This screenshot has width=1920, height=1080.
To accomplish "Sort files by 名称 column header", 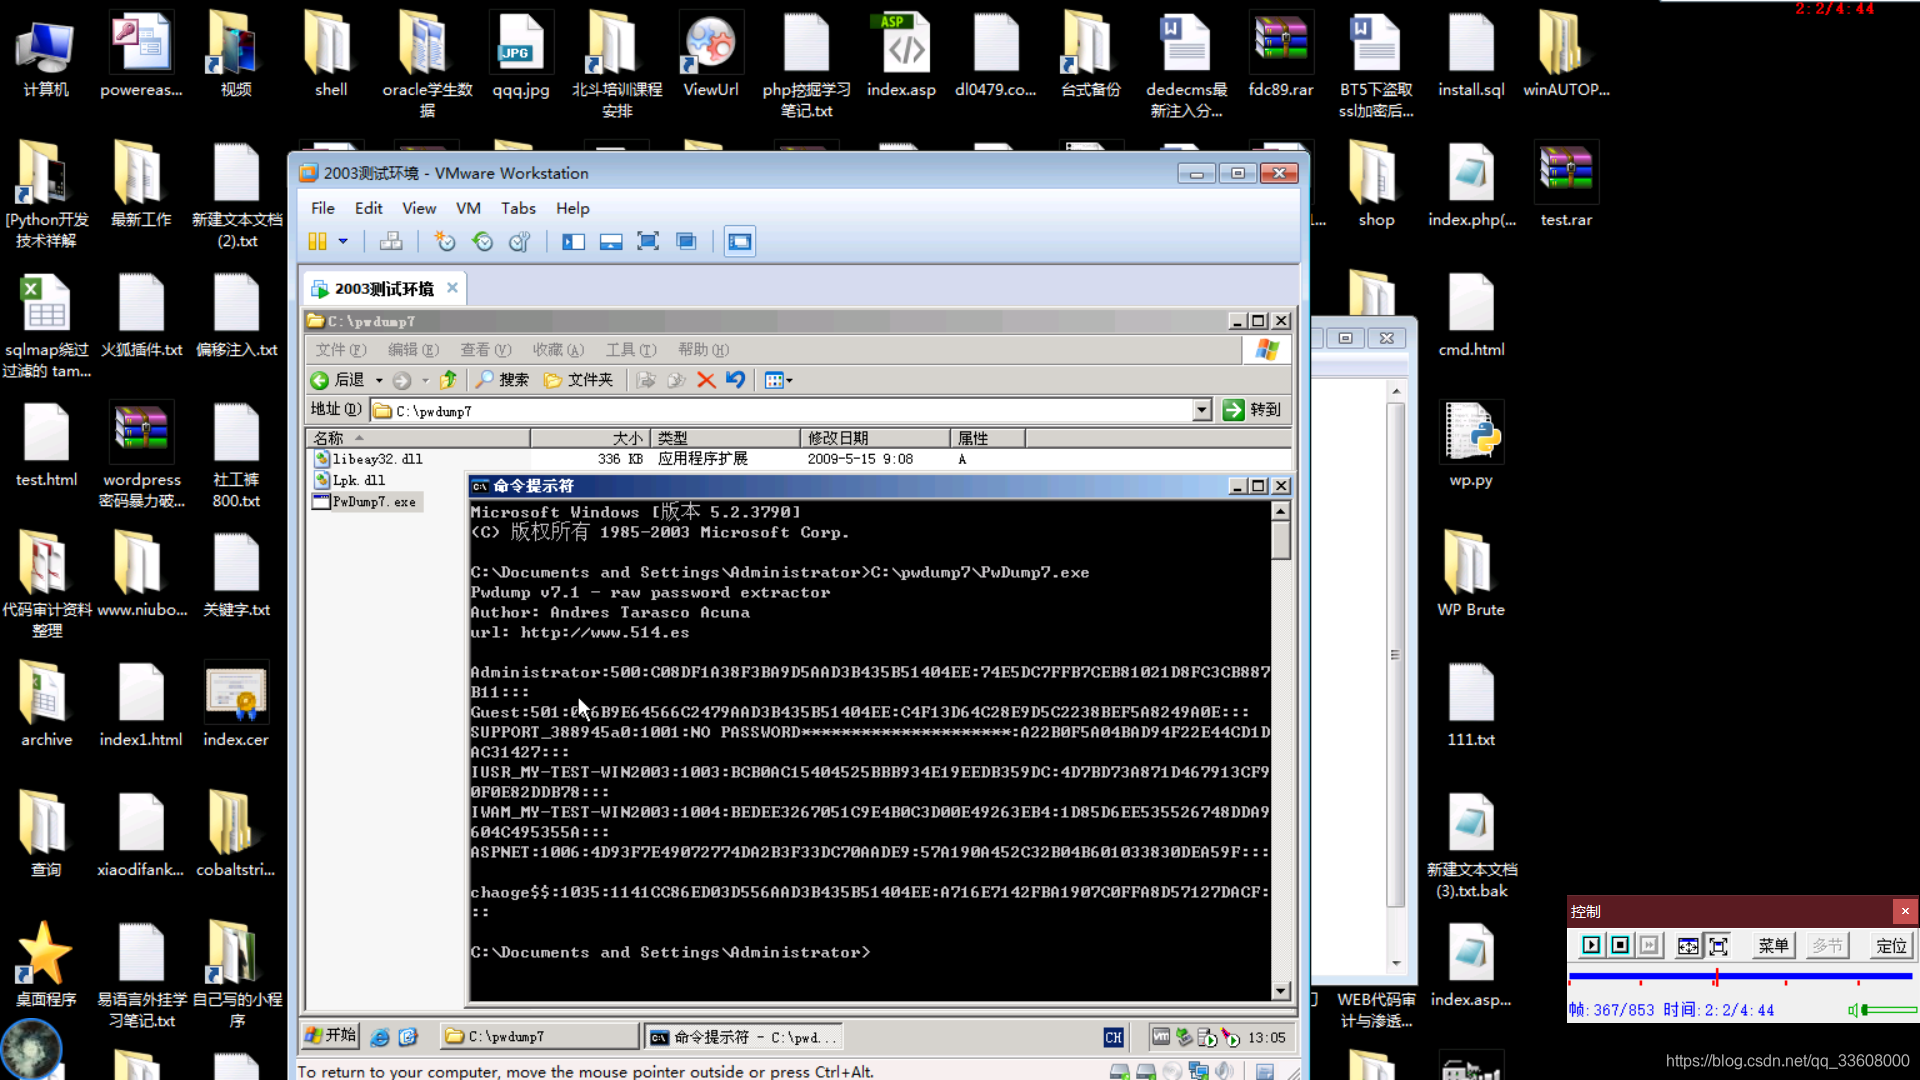I will [418, 438].
